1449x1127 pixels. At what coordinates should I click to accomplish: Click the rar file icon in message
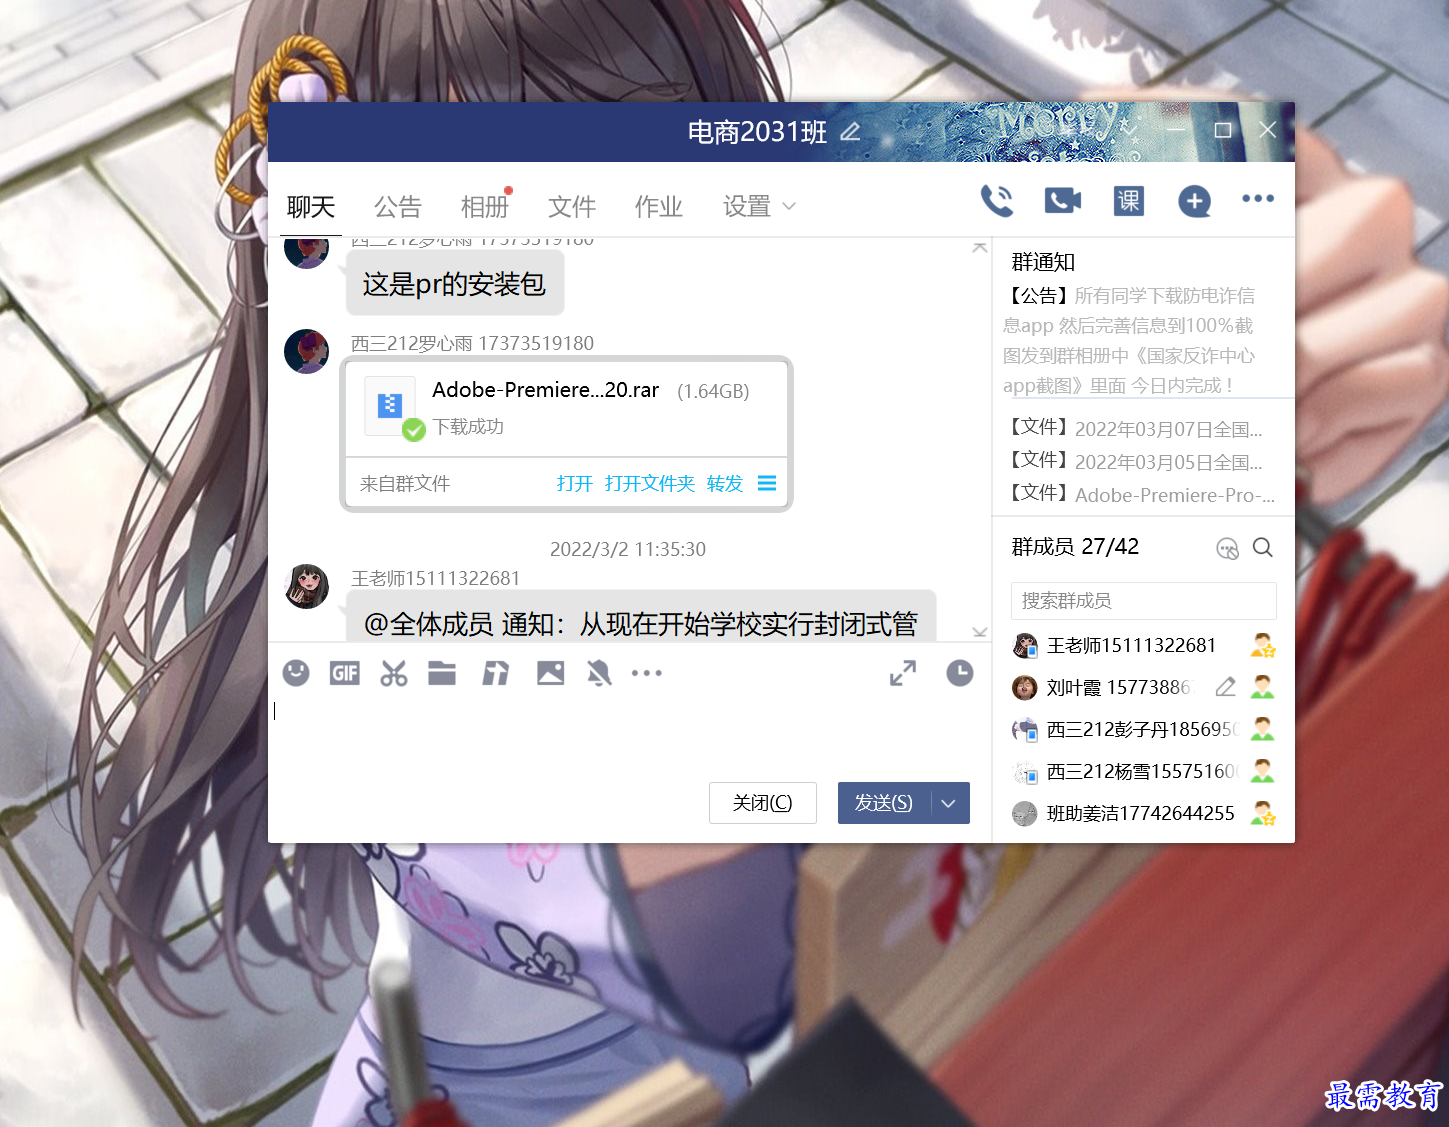(390, 405)
